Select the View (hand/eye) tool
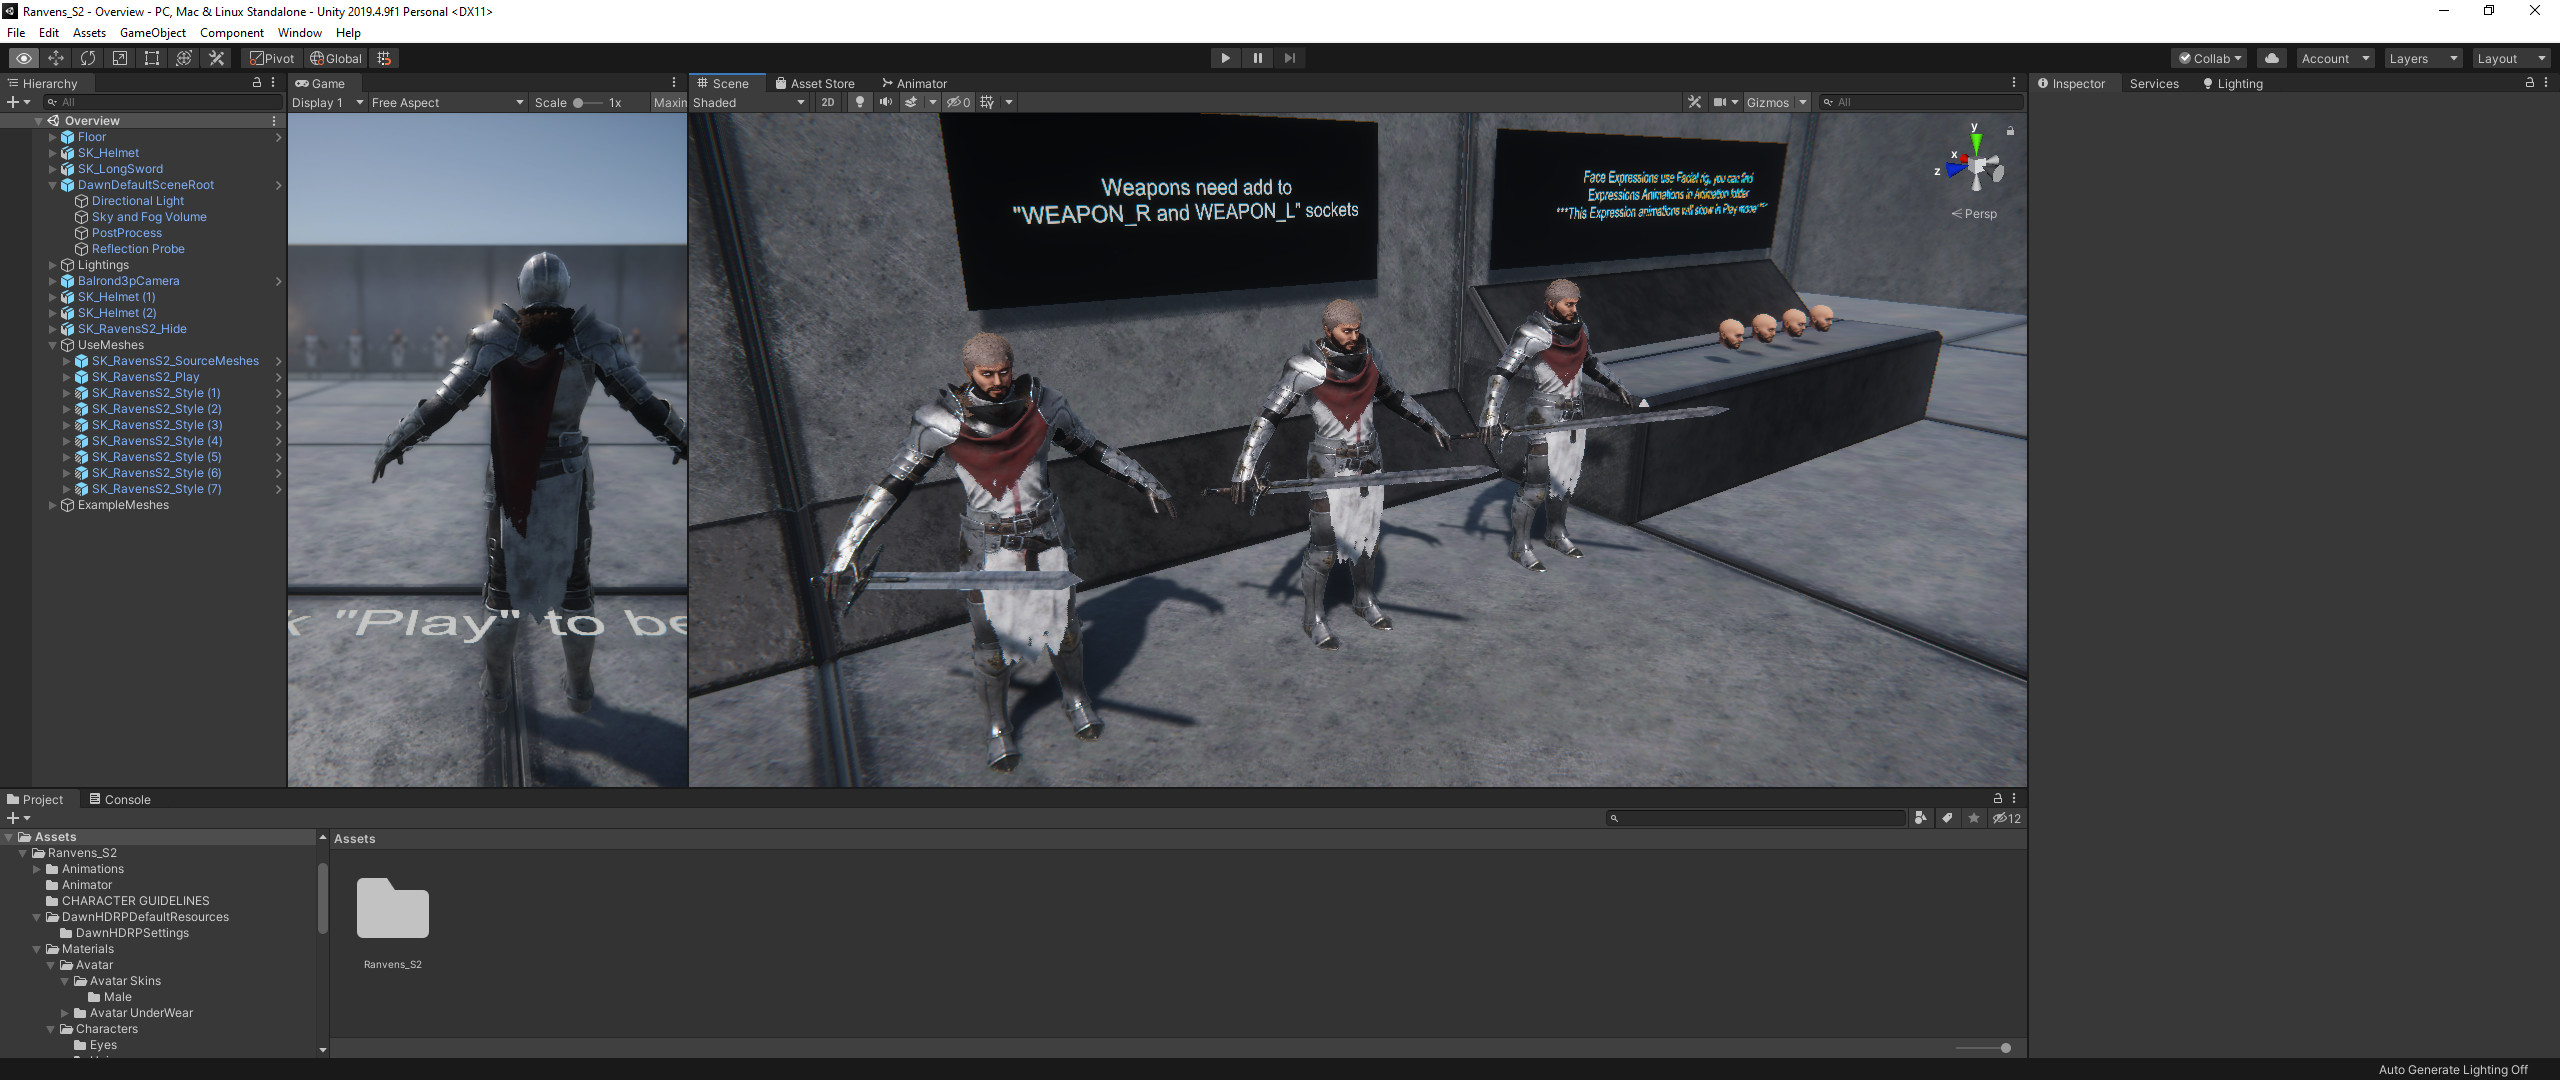 click(23, 58)
